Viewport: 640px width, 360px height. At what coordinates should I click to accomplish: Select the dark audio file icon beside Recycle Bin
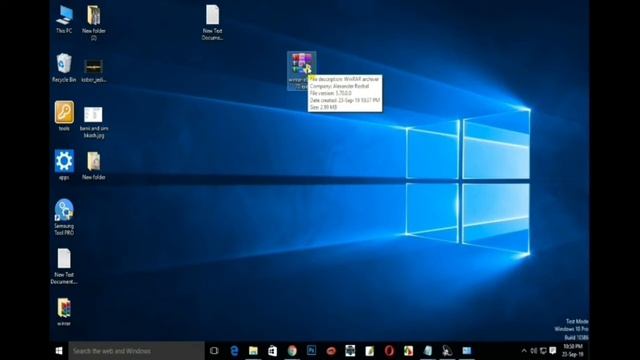point(93,71)
